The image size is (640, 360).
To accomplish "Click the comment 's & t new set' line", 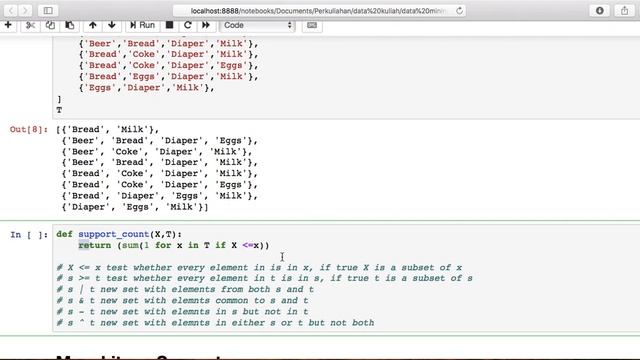I will [182, 300].
